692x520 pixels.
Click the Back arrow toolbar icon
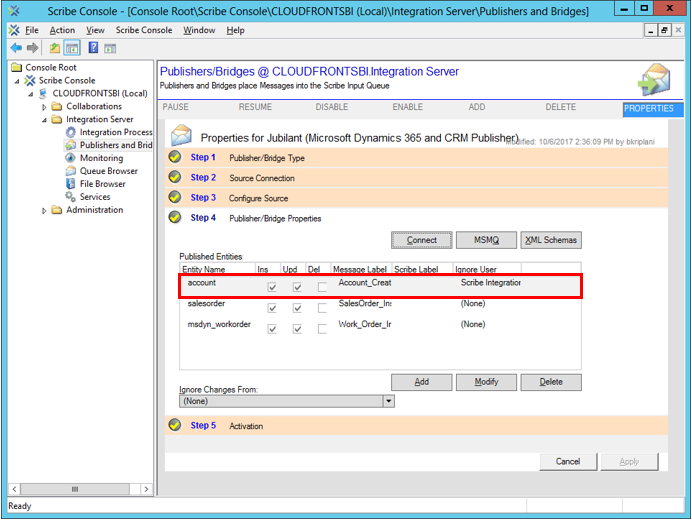(x=16, y=47)
